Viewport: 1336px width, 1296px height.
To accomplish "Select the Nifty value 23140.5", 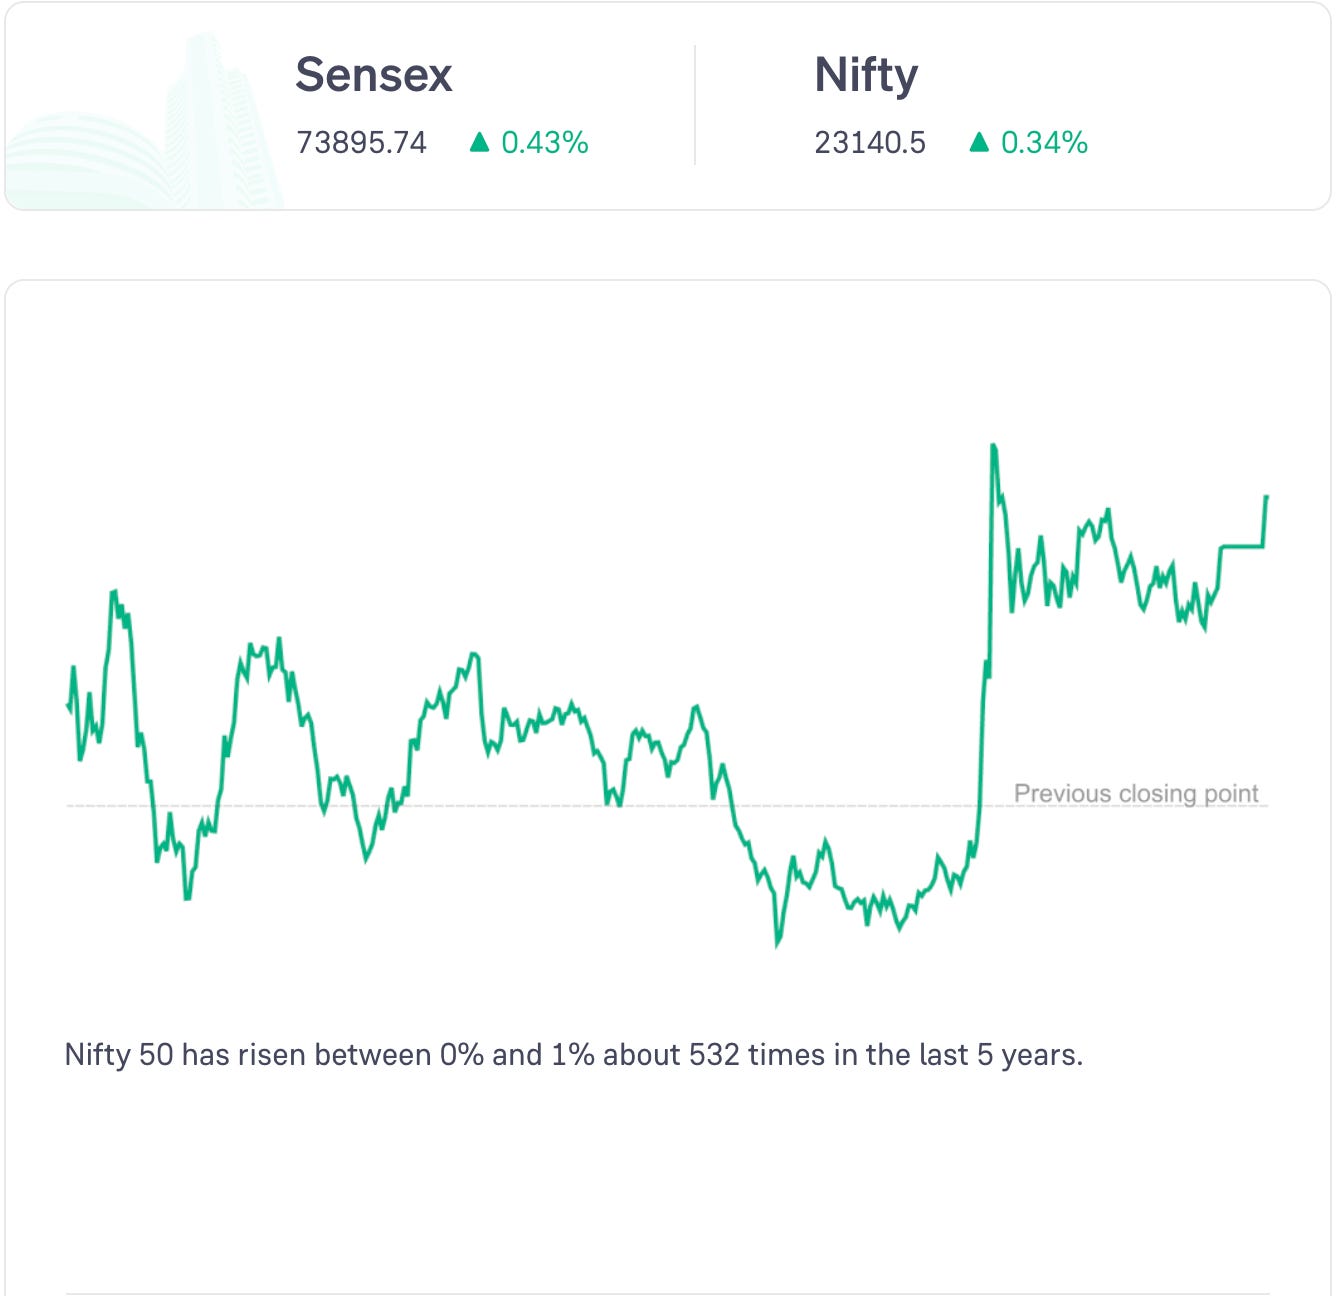I will [x=870, y=143].
